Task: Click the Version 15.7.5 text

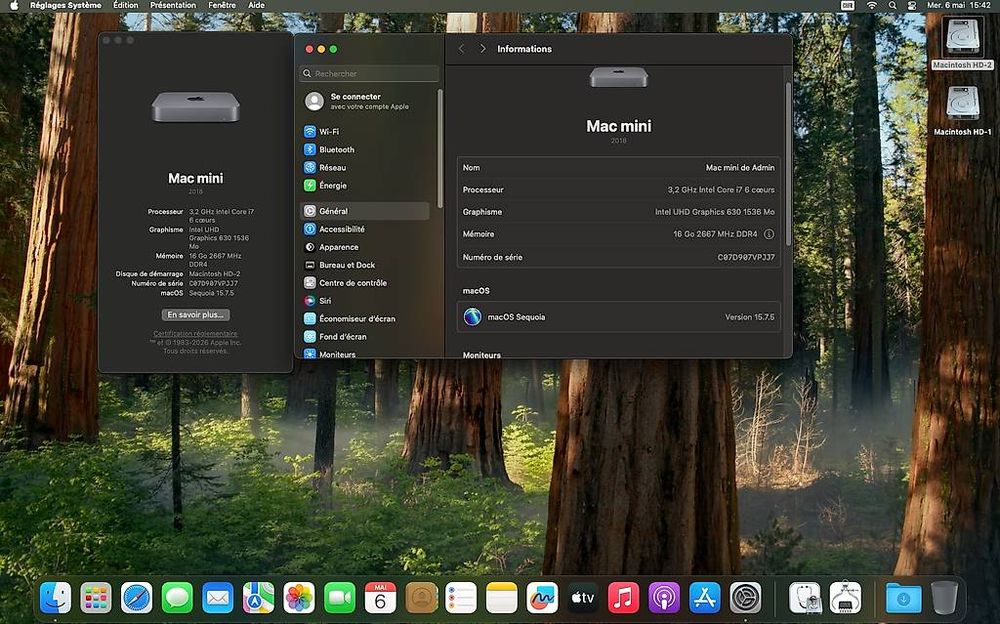Action: click(749, 316)
